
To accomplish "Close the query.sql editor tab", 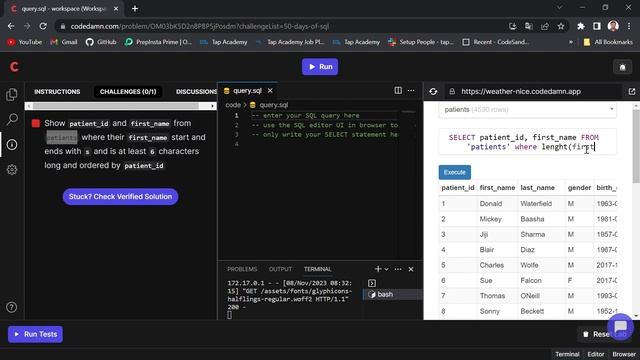I will 270,91.
